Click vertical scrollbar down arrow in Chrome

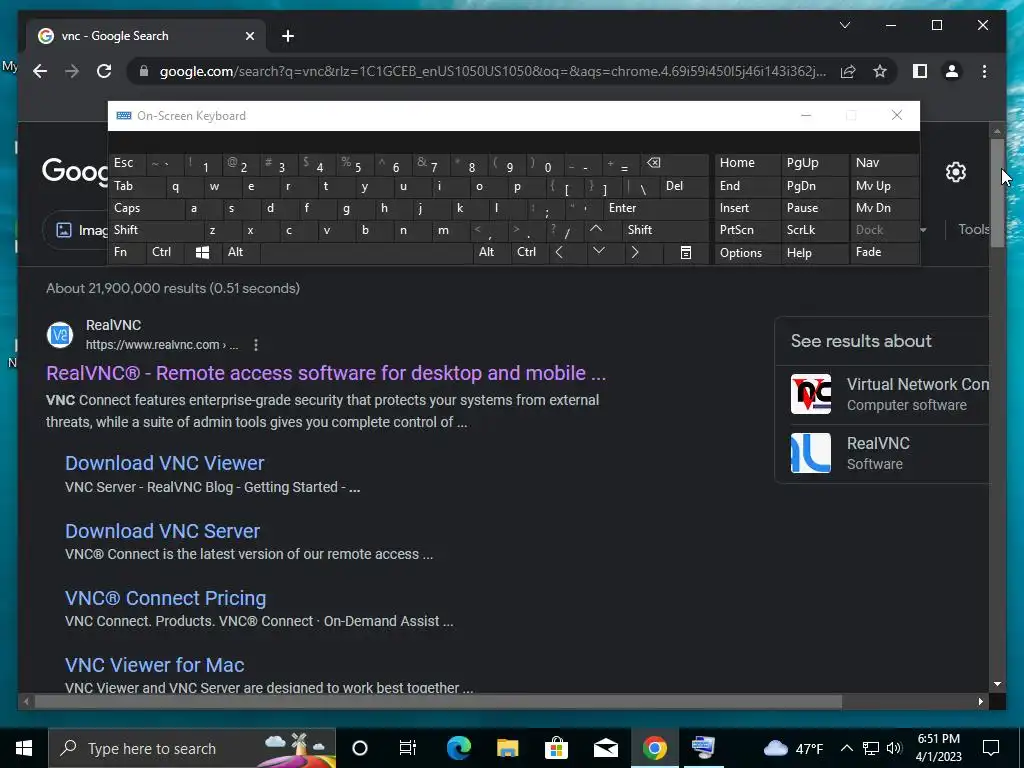click(997, 684)
